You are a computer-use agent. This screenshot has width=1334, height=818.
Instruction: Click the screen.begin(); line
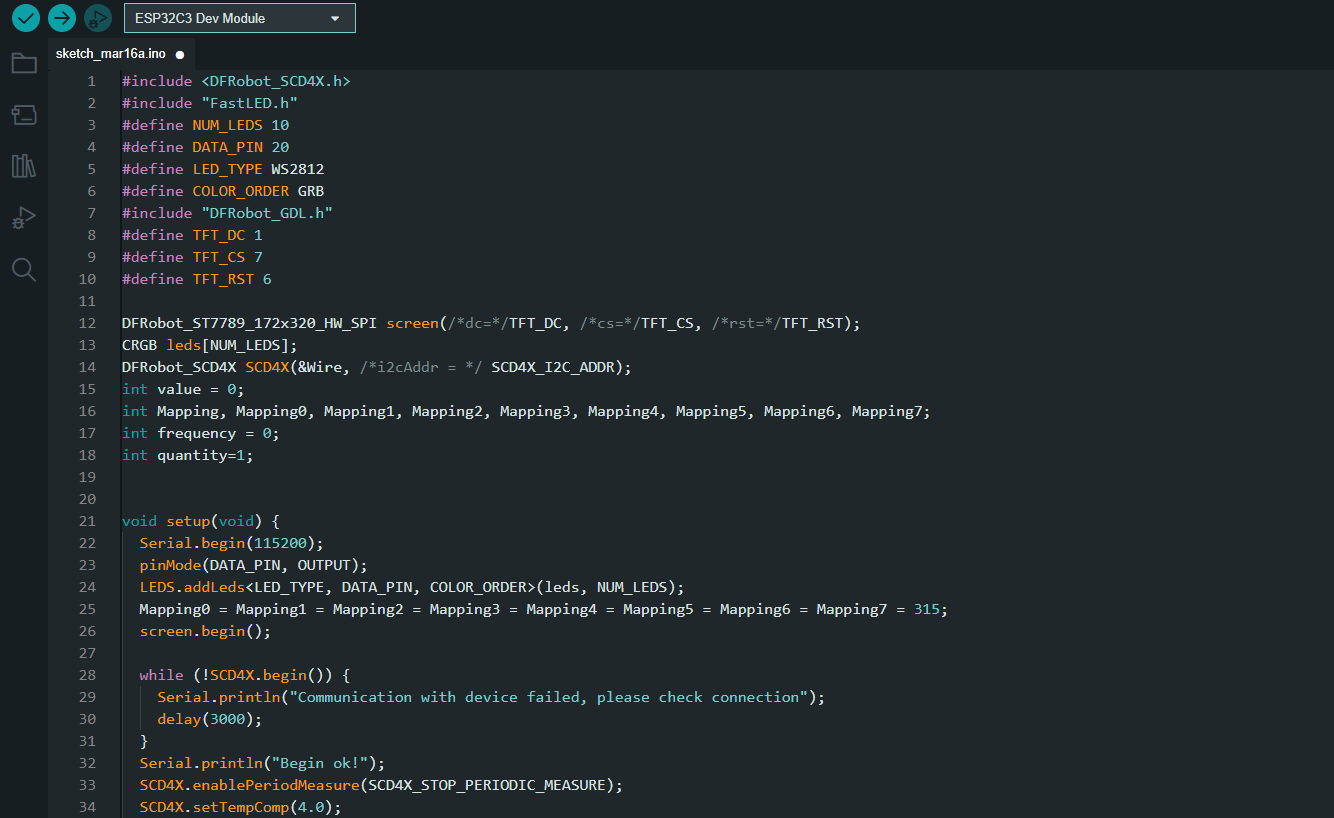point(205,631)
